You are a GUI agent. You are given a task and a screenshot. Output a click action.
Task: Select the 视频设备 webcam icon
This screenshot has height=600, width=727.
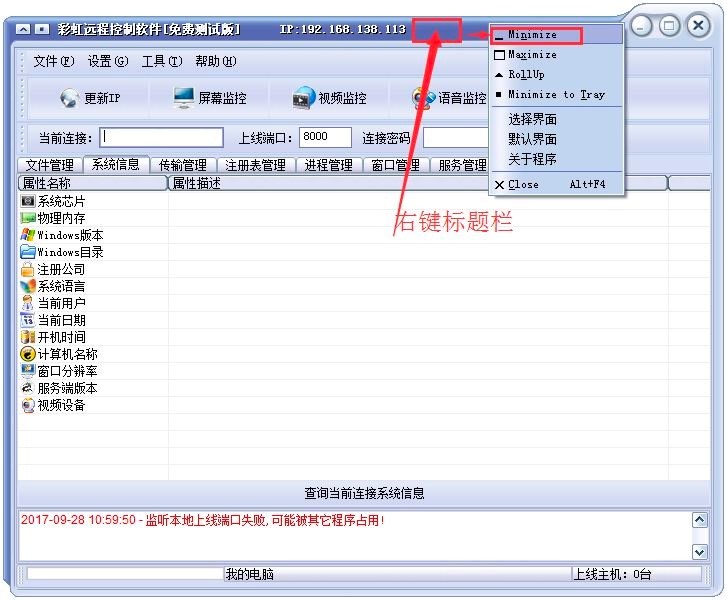click(x=28, y=405)
